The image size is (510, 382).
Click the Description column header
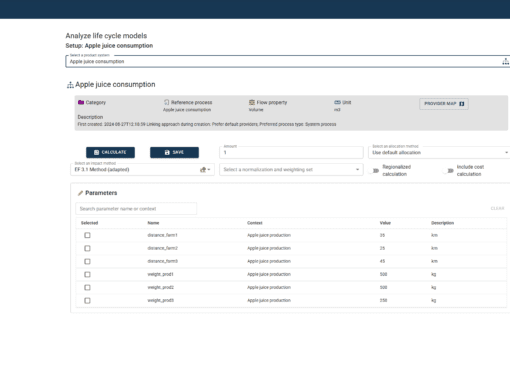pos(442,223)
